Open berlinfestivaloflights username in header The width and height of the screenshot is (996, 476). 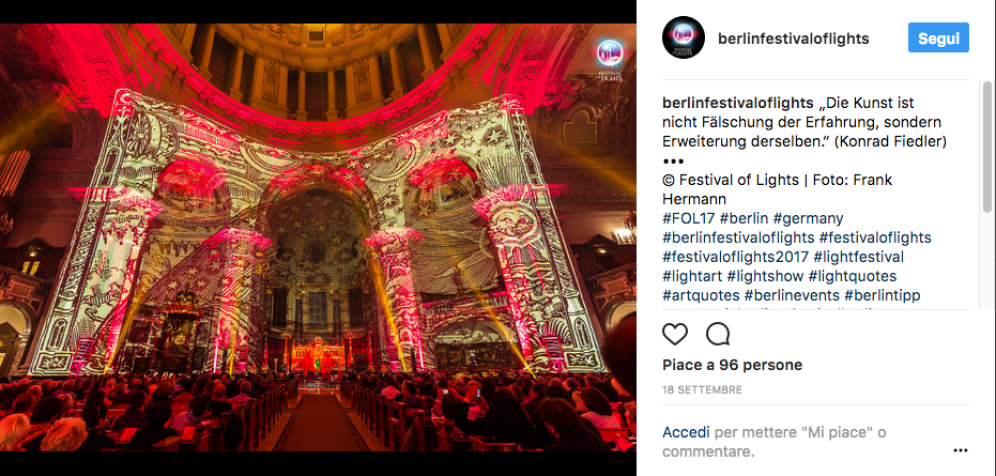coord(793,39)
